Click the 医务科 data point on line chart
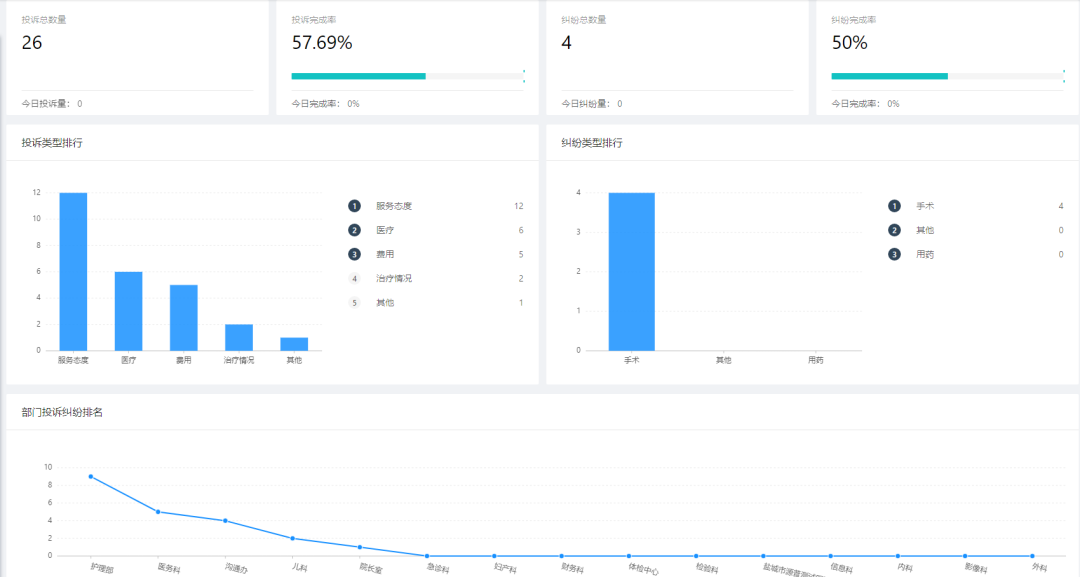The image size is (1080, 577). coord(158,512)
